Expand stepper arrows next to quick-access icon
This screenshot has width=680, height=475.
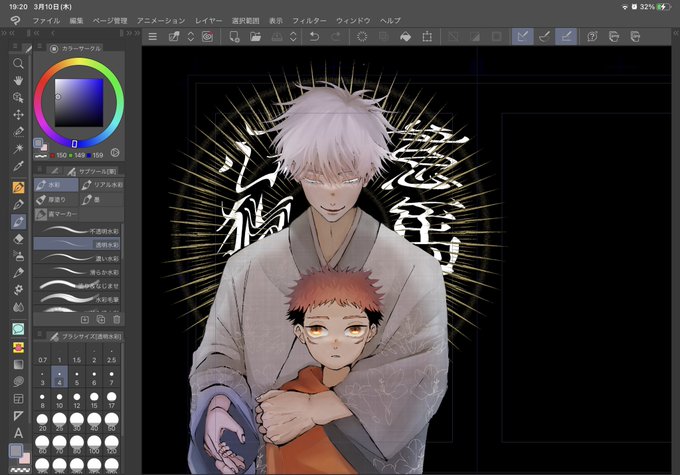[x=191, y=37]
